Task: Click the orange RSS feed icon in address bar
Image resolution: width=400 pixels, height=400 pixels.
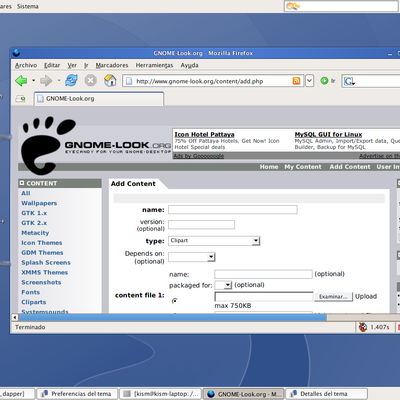Action: click(x=296, y=81)
